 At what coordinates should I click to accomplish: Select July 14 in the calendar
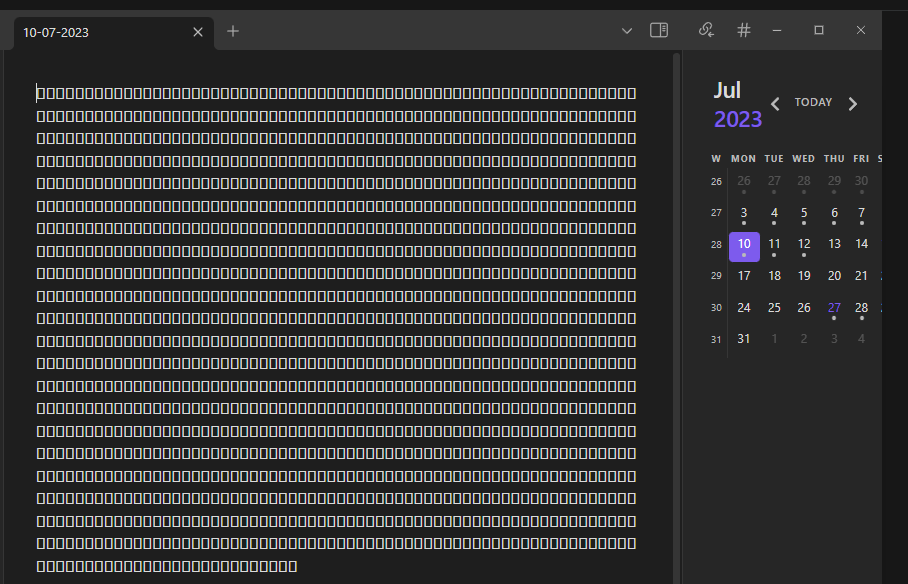point(862,246)
